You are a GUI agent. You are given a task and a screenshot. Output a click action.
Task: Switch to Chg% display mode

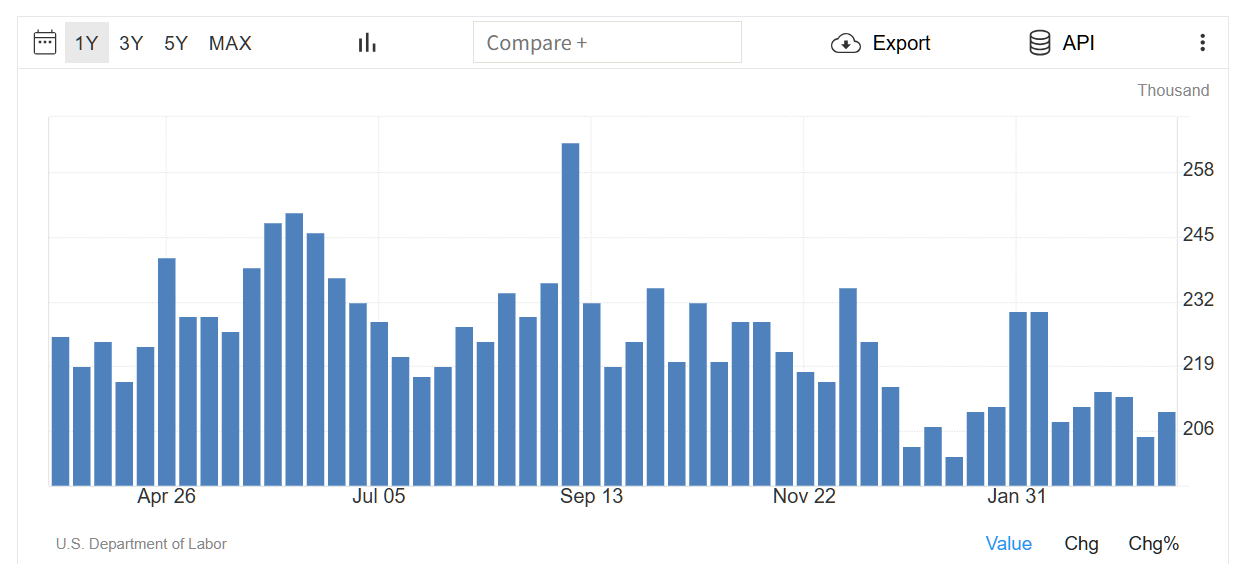click(x=1153, y=543)
